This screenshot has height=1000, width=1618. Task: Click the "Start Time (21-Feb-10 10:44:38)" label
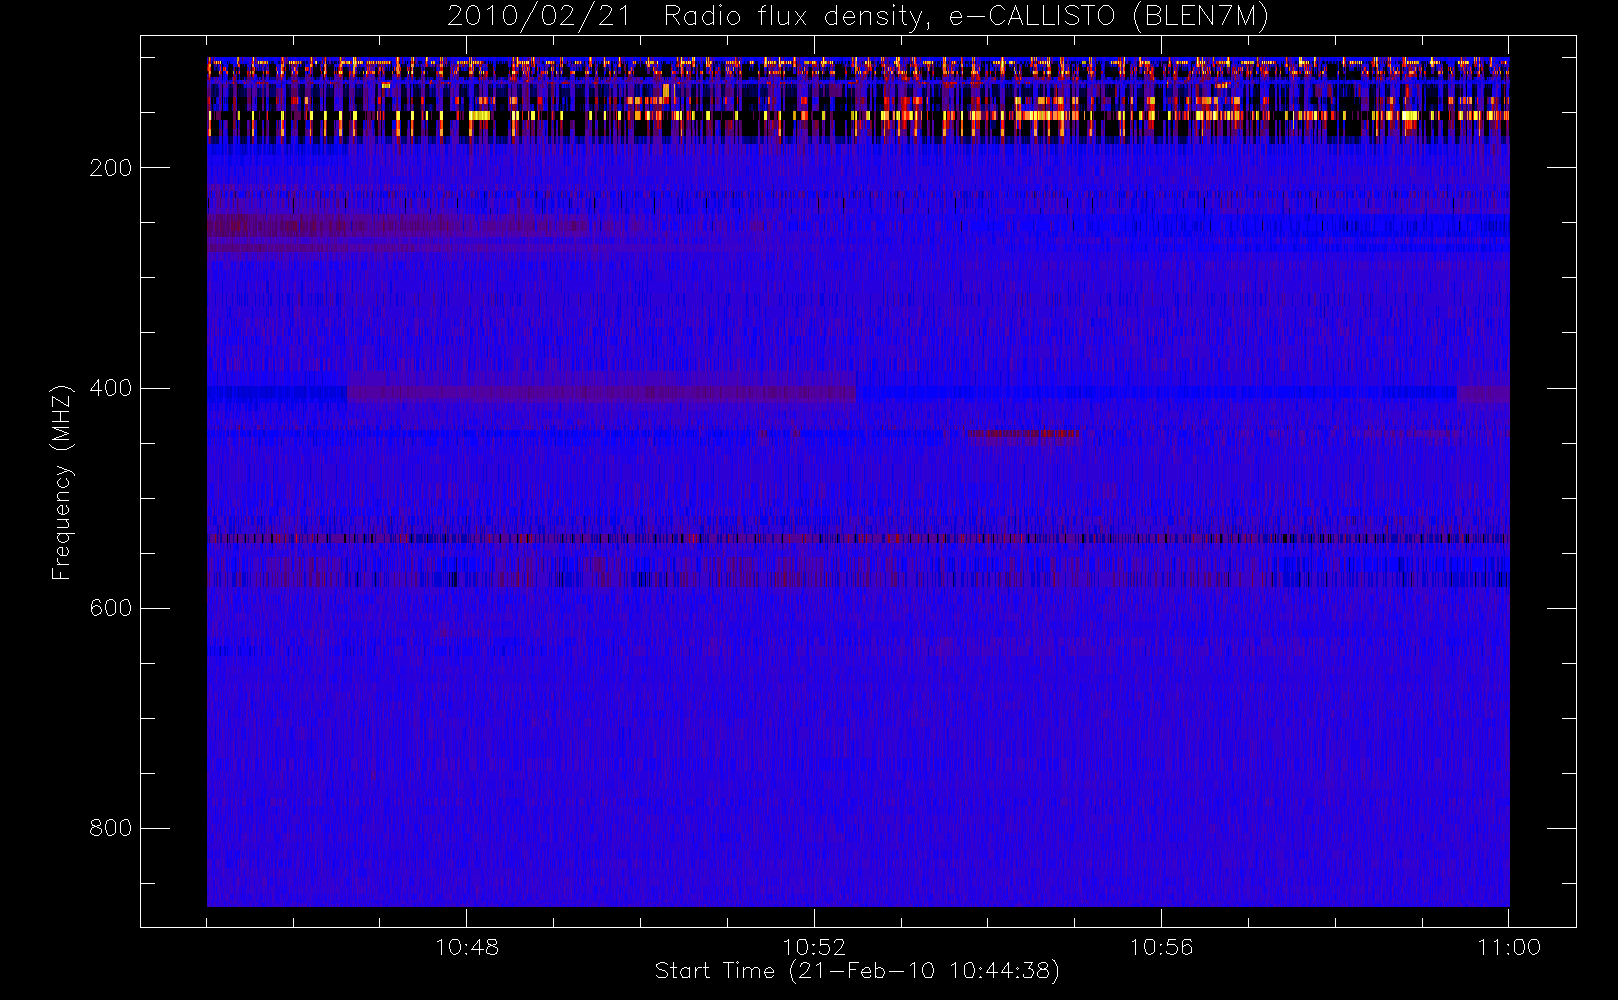pyautogui.click(x=857, y=971)
